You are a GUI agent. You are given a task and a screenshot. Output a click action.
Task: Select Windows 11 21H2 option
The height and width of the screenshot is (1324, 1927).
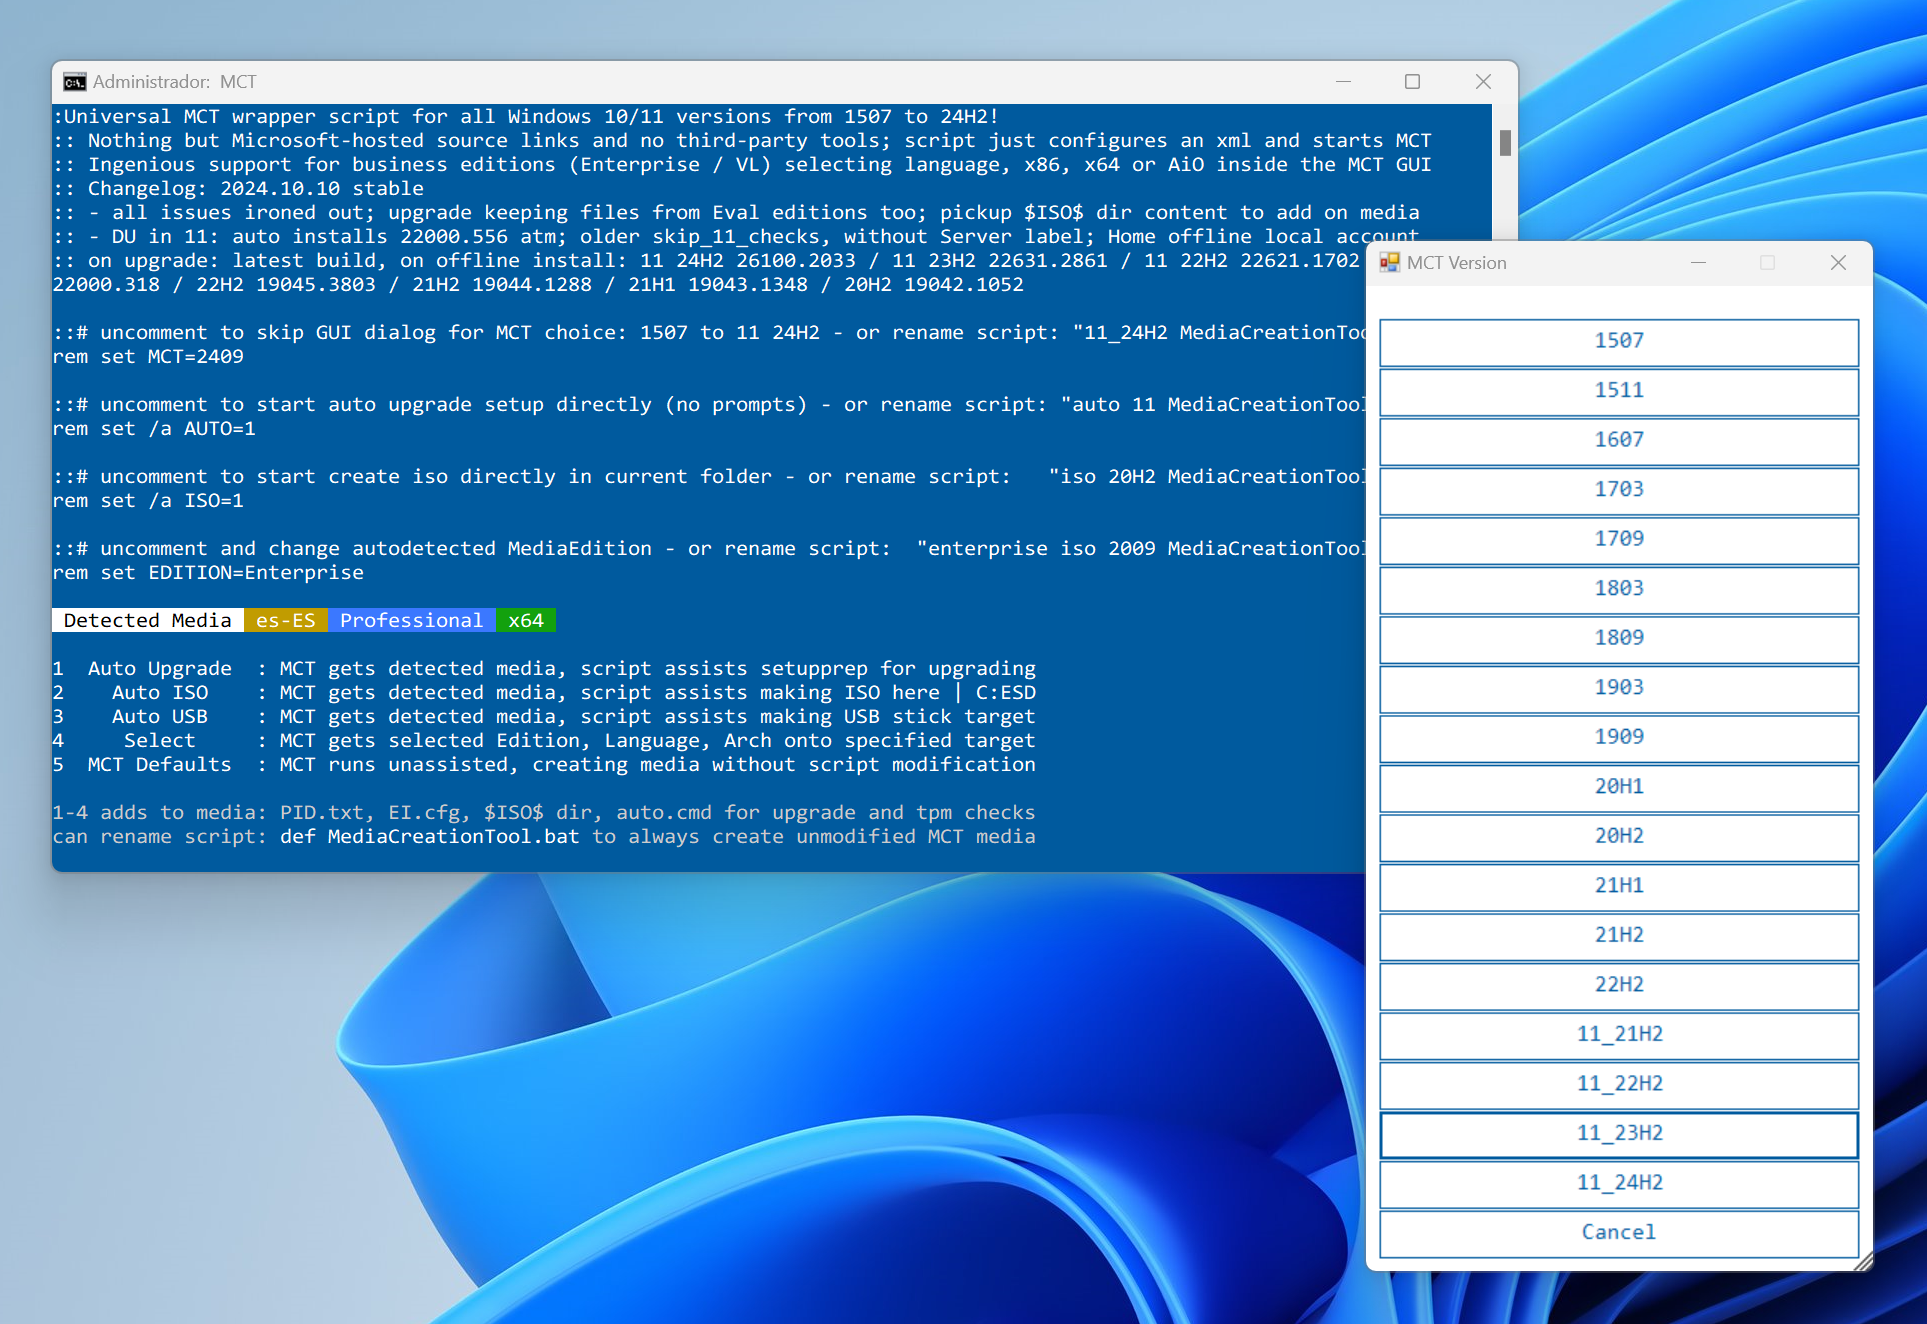[1618, 1035]
